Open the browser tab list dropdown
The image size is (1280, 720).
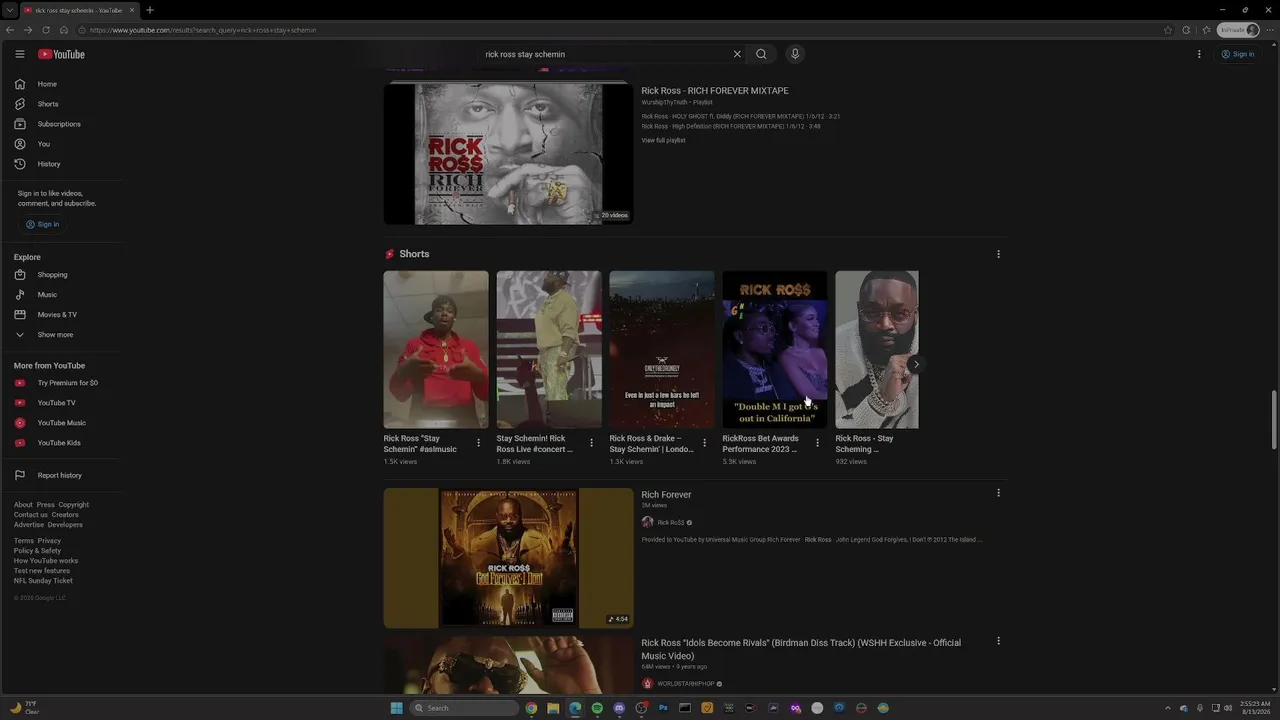click(10, 10)
